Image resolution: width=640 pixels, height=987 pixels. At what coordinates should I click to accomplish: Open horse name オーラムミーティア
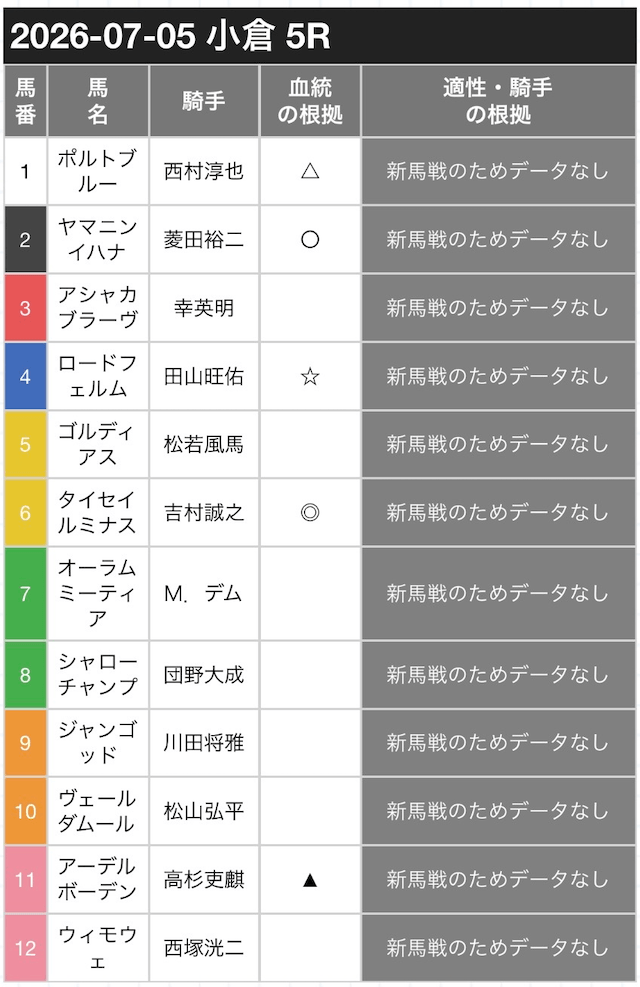click(x=98, y=594)
